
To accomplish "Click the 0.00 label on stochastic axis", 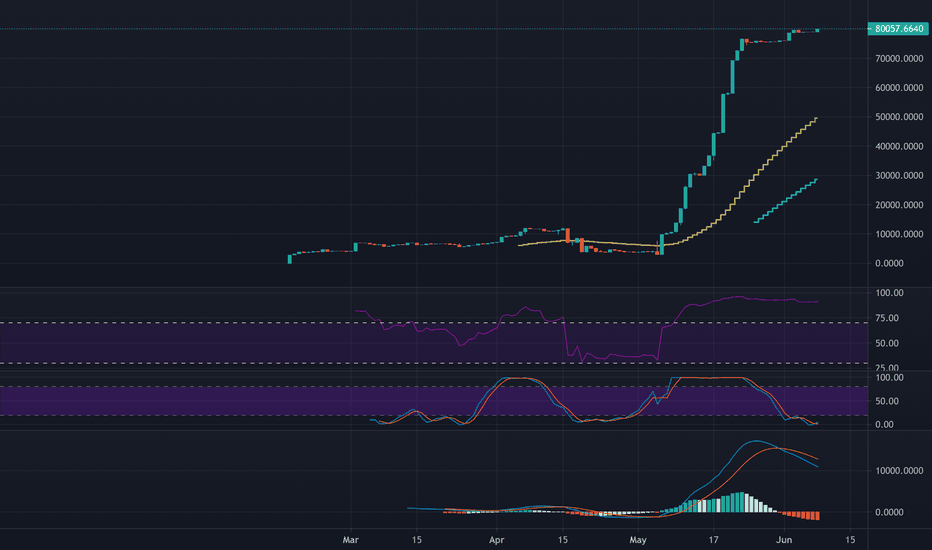I will coord(884,425).
